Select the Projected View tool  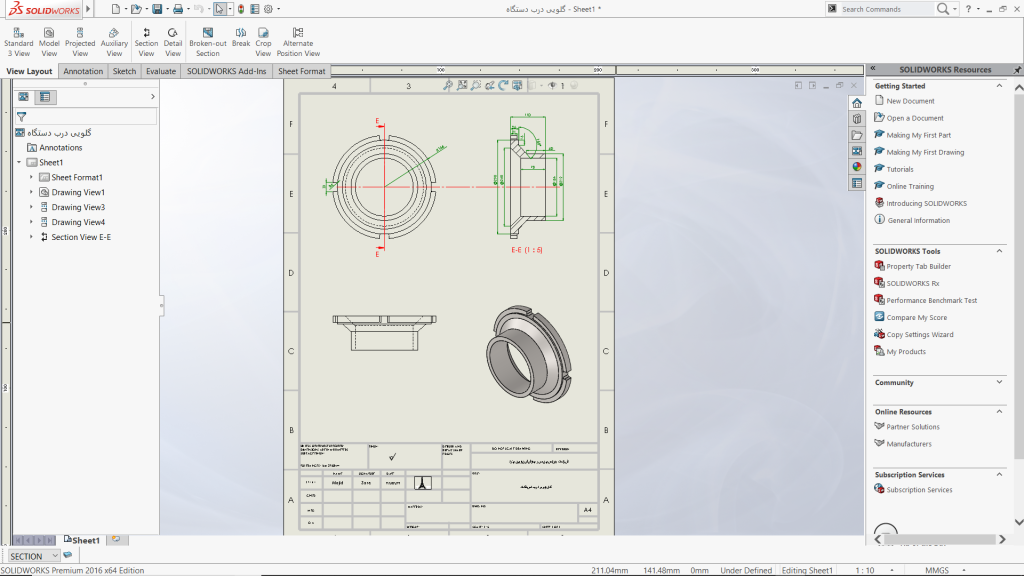(x=80, y=41)
